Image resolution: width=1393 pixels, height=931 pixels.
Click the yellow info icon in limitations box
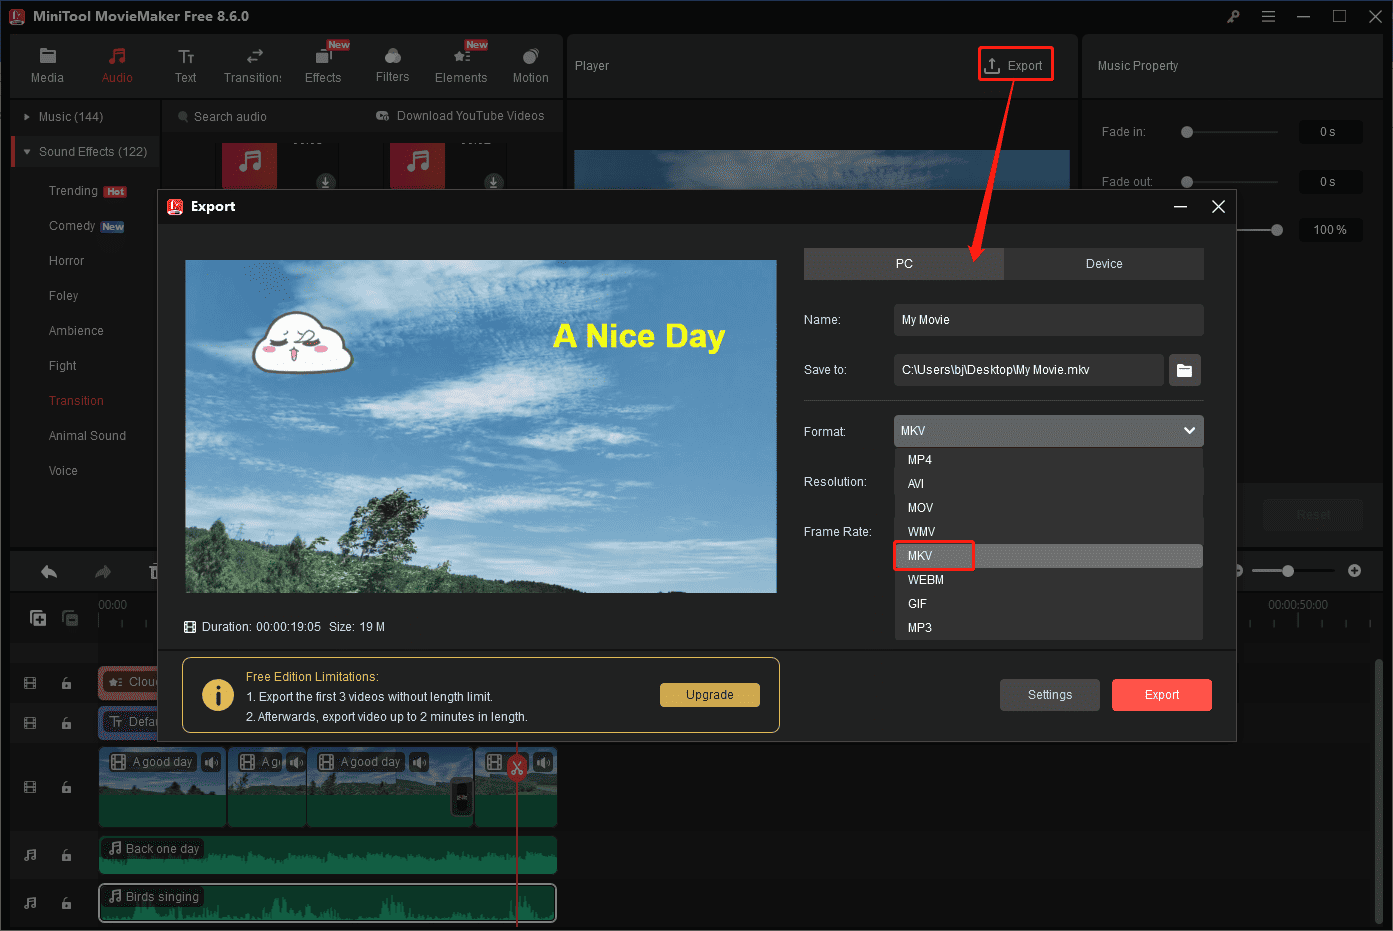click(217, 695)
